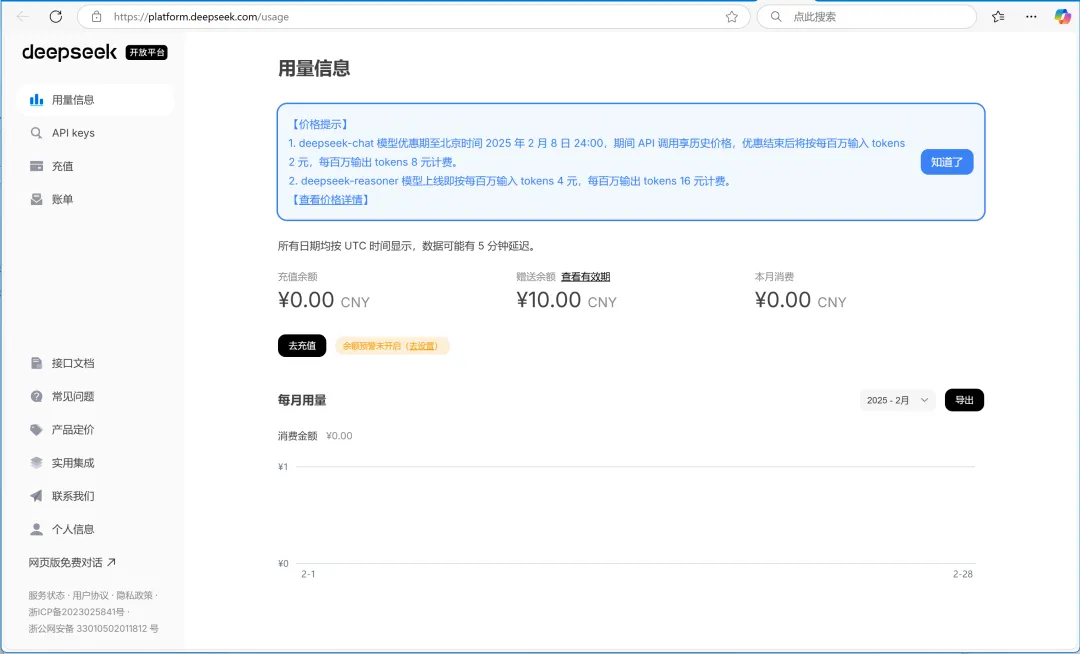Viewport: 1080px width, 654px height.
Task: Click the 开放平台 badge beside the logo
Action: click(x=147, y=52)
